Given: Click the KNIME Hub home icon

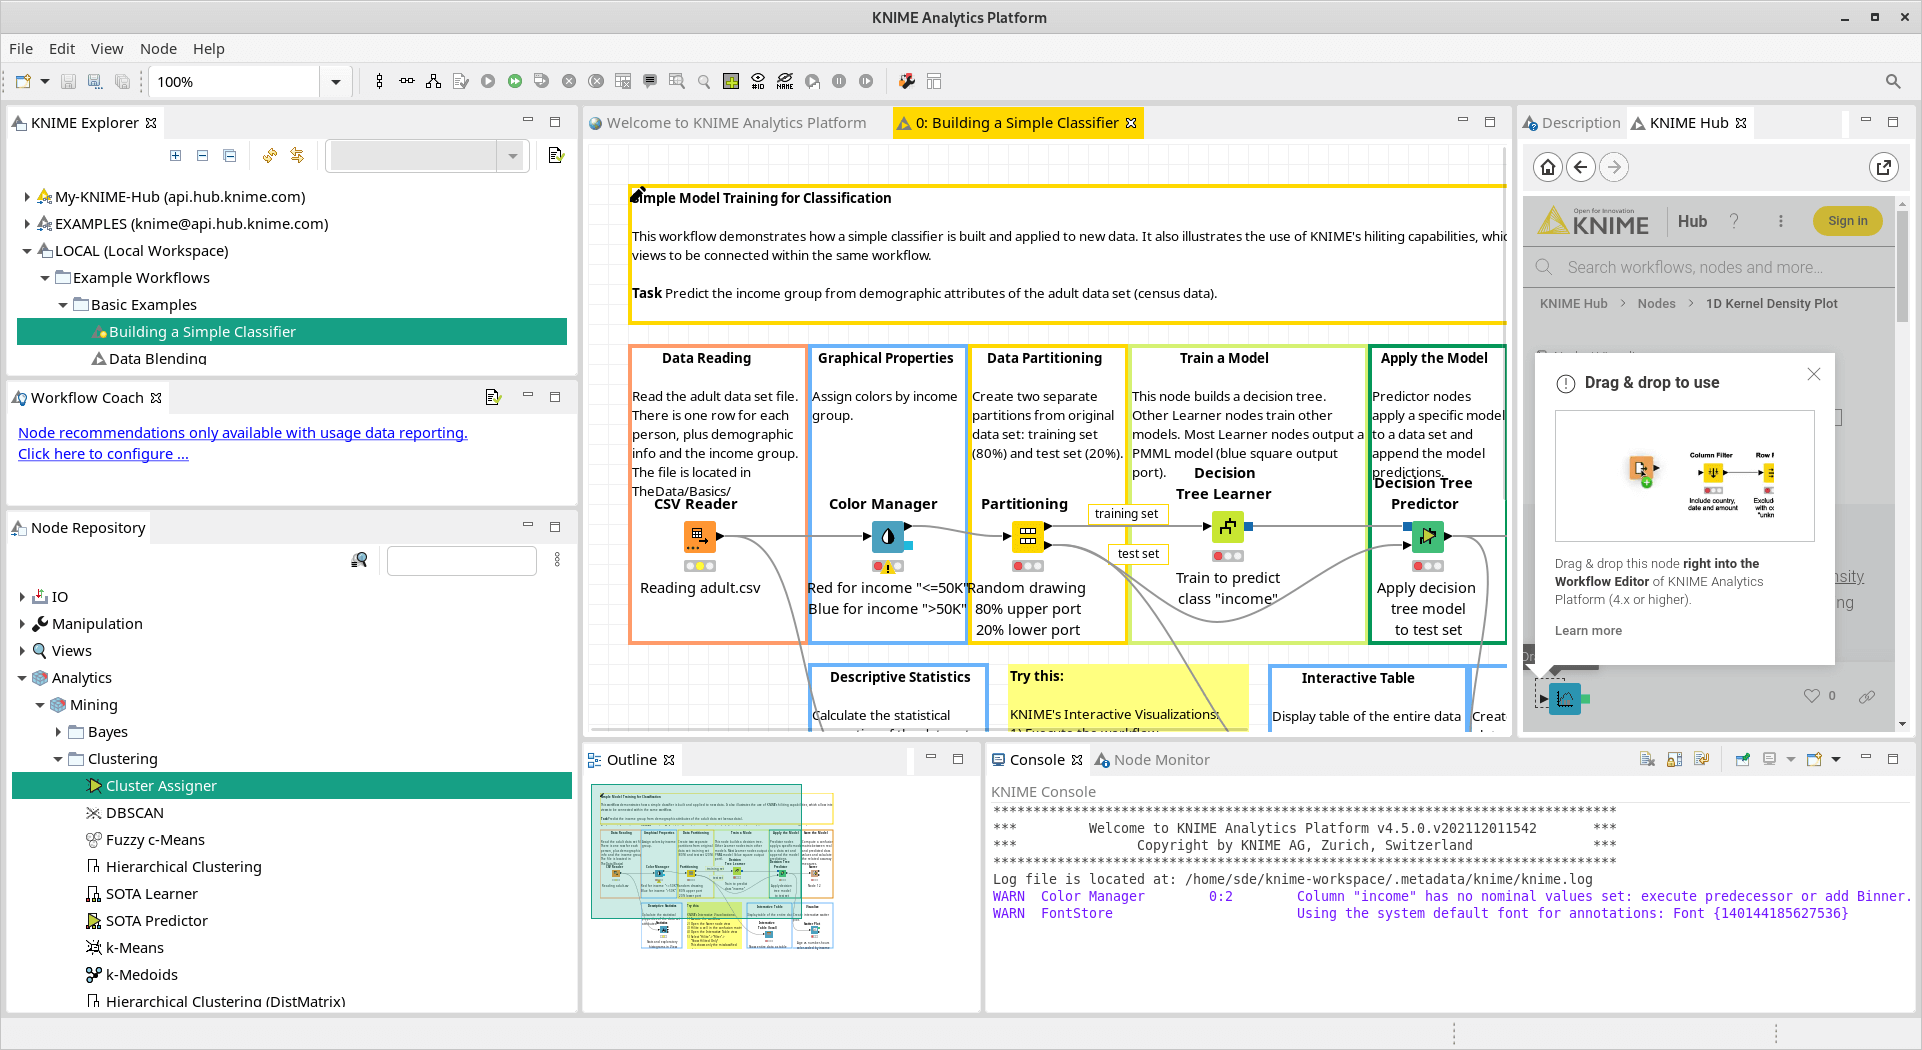Looking at the screenshot, I should coord(1548,167).
